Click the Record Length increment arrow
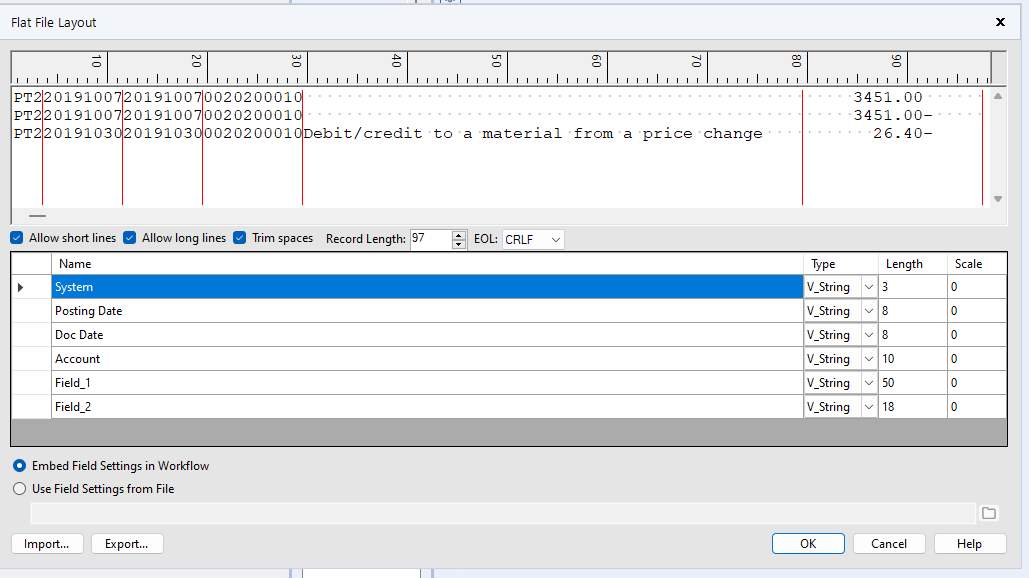Image resolution: width=1029 pixels, height=578 pixels. [x=458, y=234]
